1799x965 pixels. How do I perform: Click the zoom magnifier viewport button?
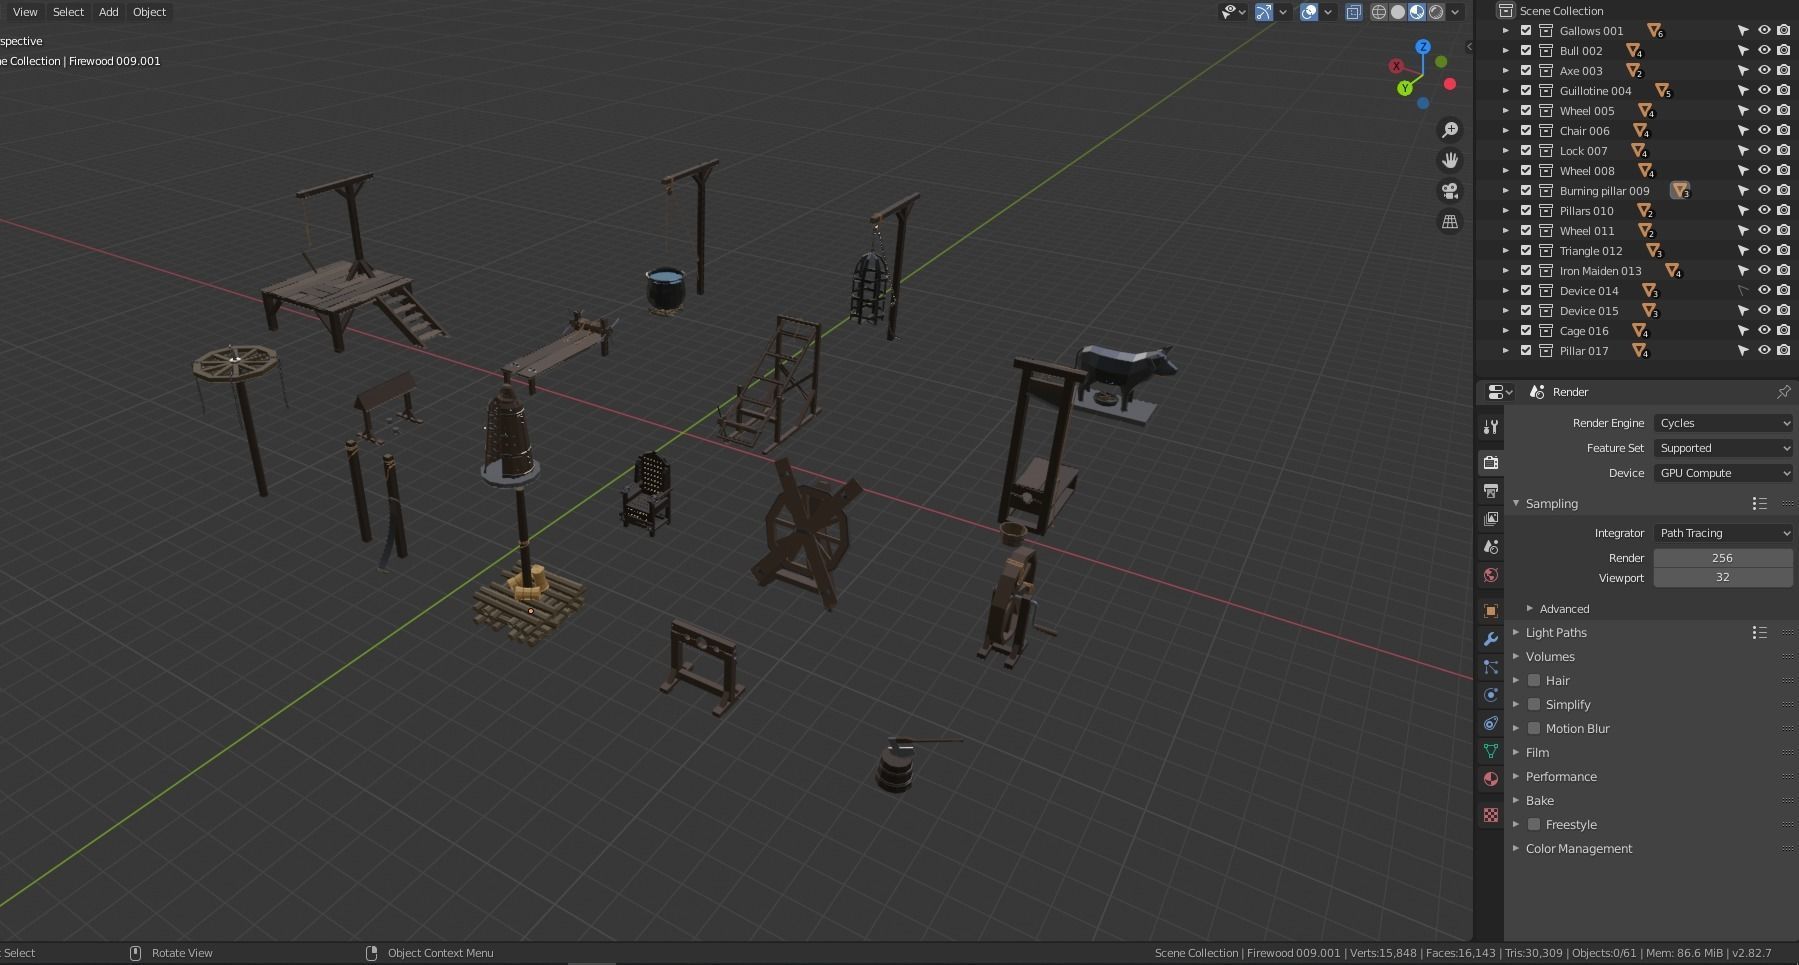click(x=1450, y=130)
